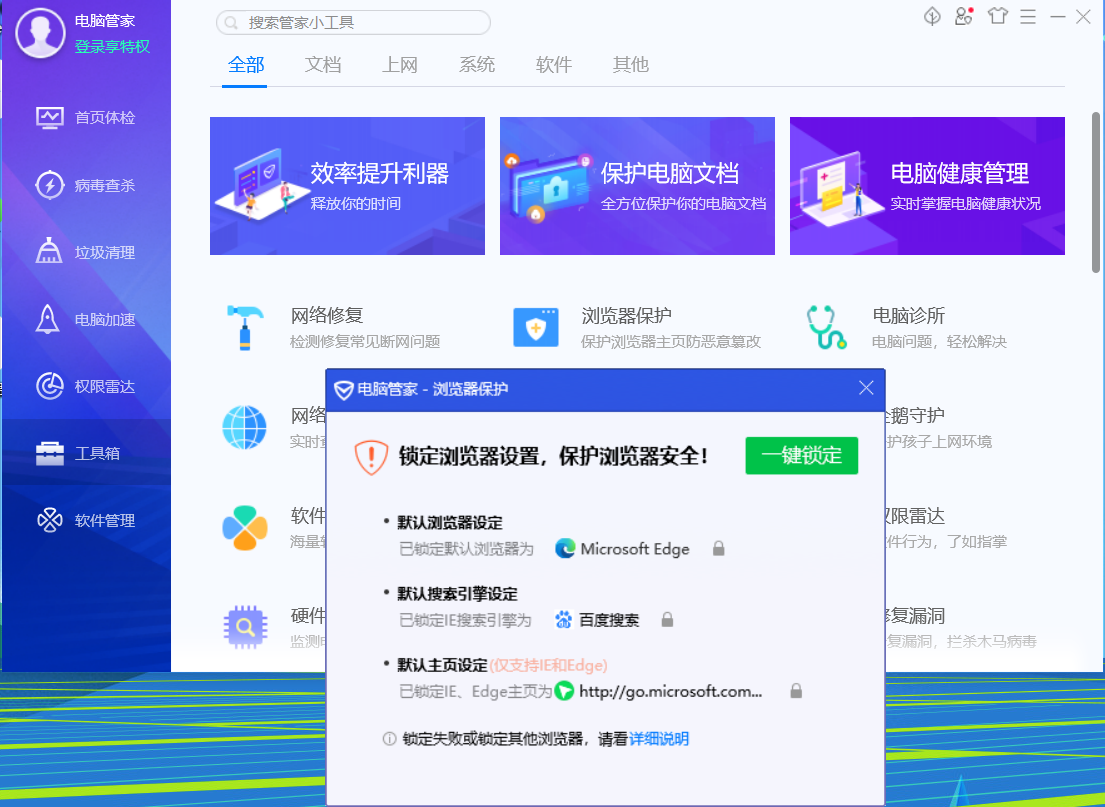
Task: Click the 电脑诊所 stethoscope icon
Action: (826, 328)
